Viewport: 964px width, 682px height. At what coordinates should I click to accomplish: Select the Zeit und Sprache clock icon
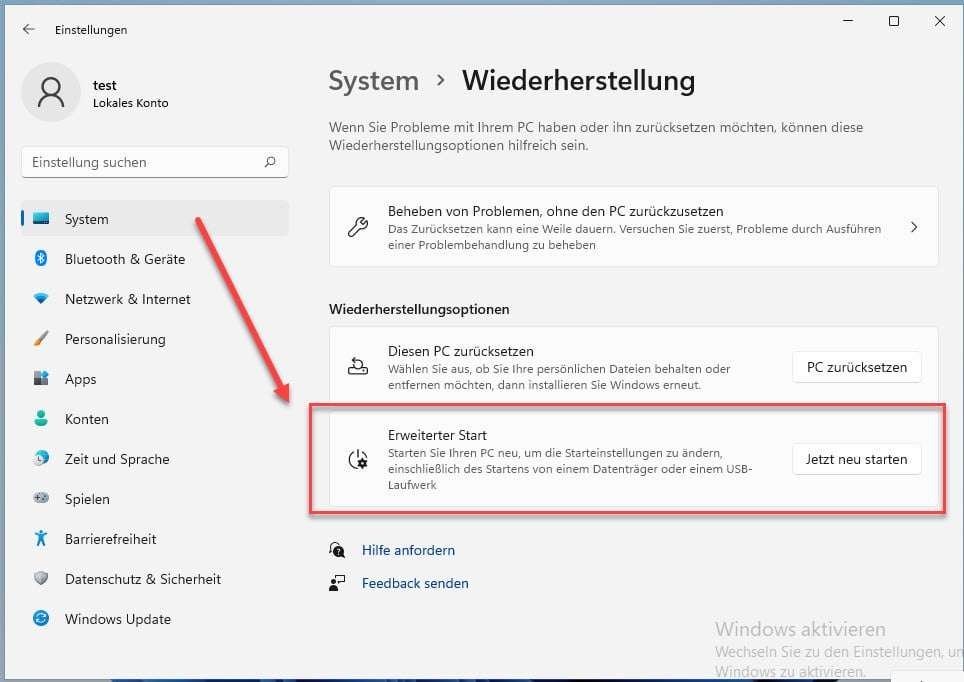pyautogui.click(x=40, y=459)
